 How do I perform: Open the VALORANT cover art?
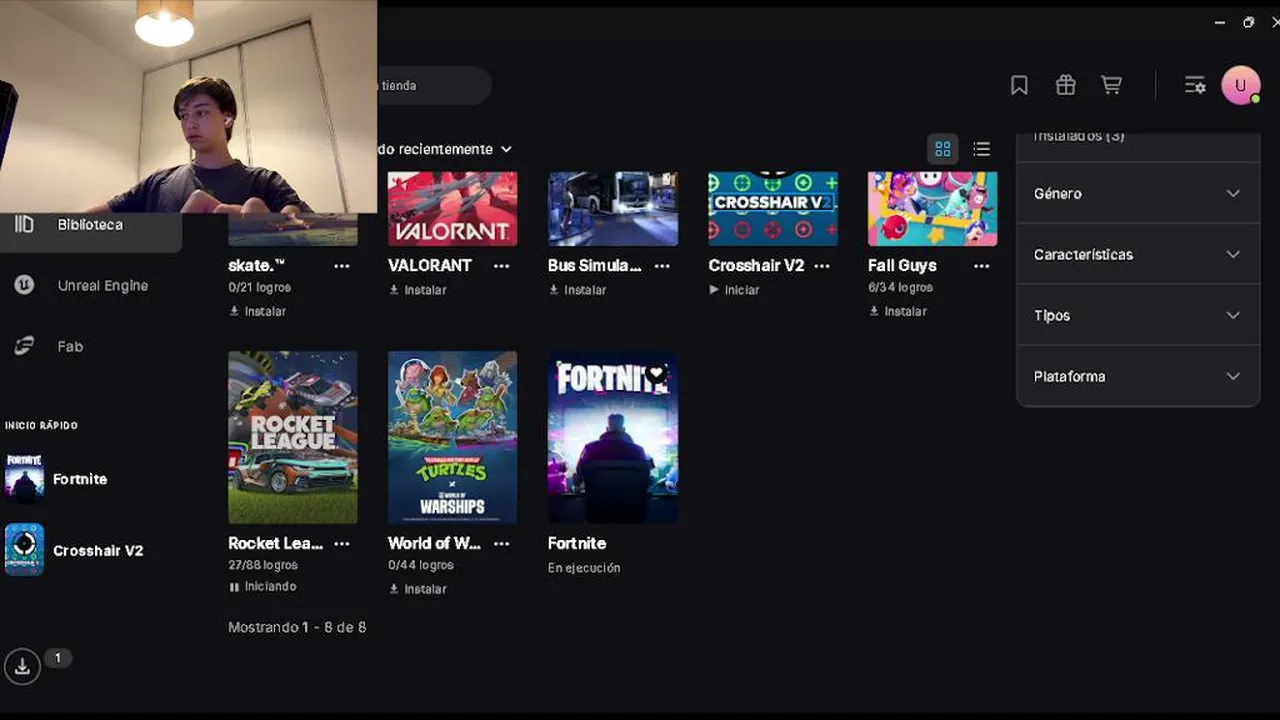[x=453, y=209]
